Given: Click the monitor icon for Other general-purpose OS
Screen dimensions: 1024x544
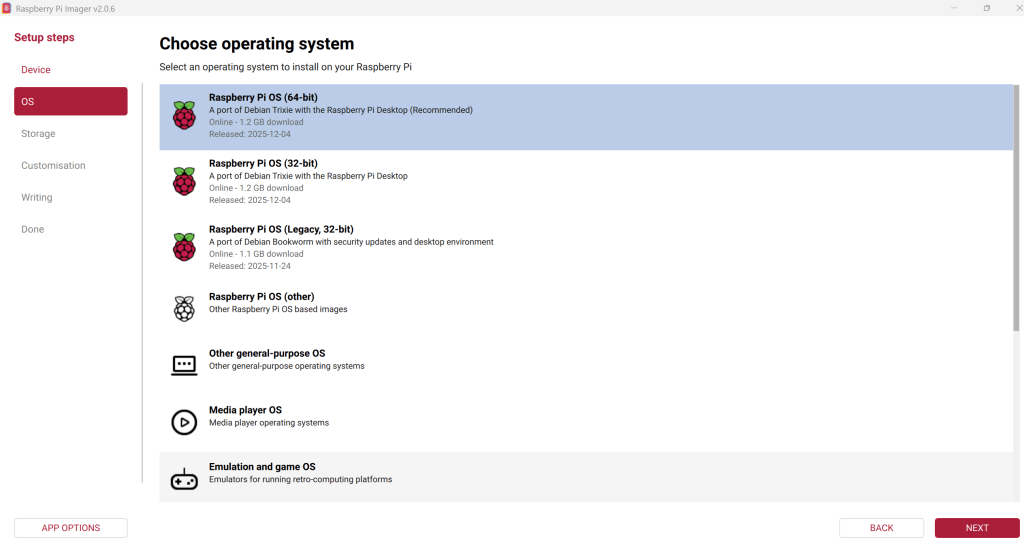Looking at the screenshot, I should (184, 365).
